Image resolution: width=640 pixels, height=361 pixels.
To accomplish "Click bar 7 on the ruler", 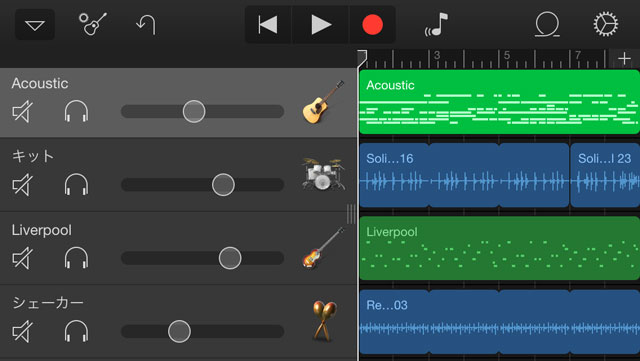I will coord(577,56).
